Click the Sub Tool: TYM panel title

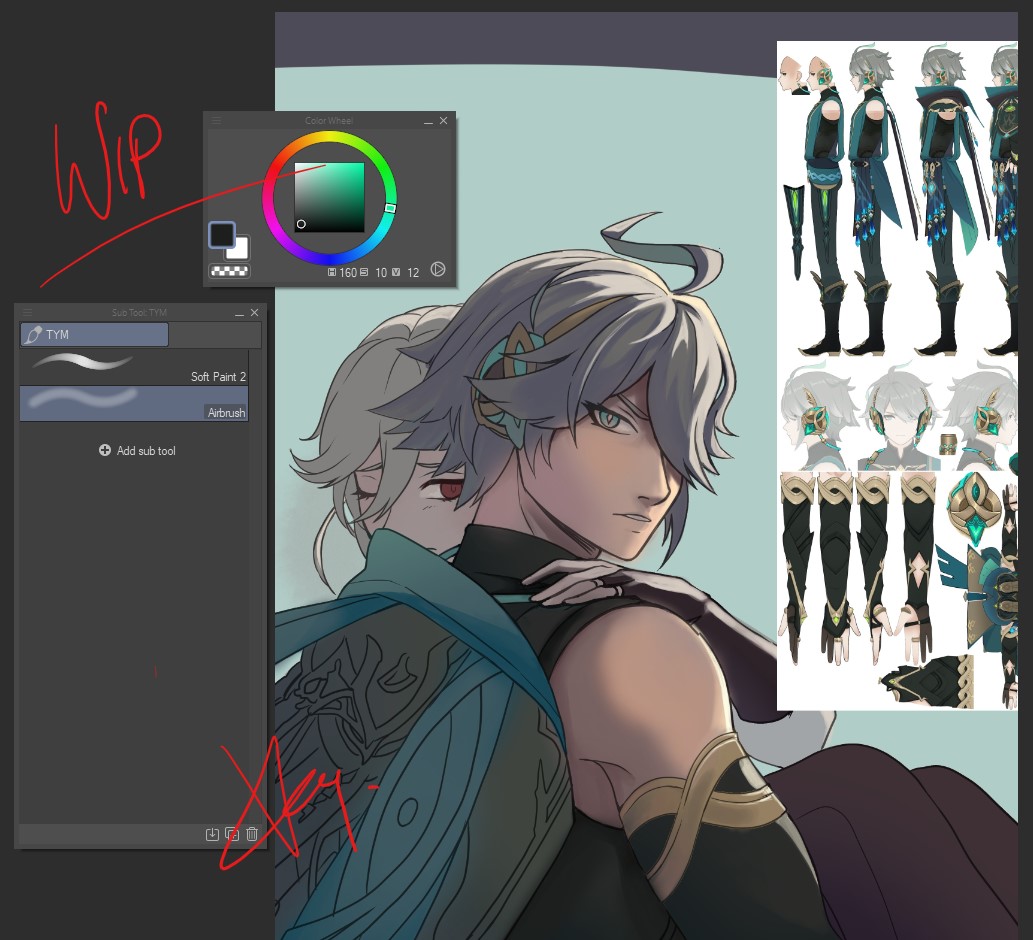pyautogui.click(x=139, y=312)
